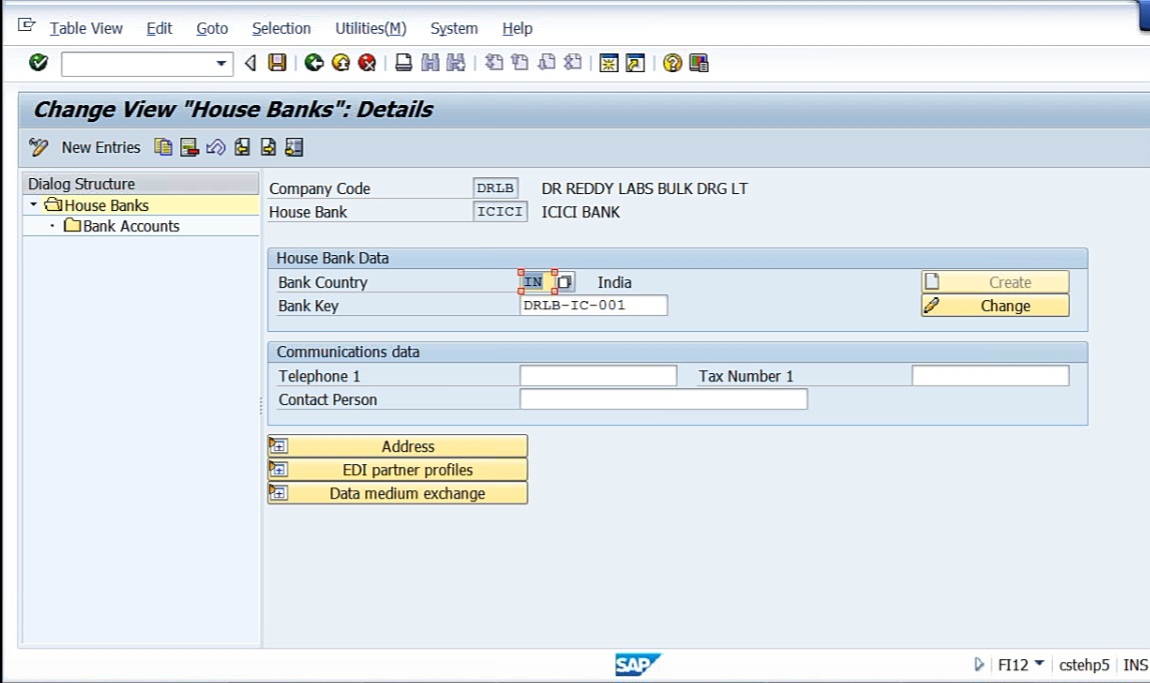This screenshot has height=683, width=1150.
Task: Click the Create bank data button
Action: click(995, 282)
